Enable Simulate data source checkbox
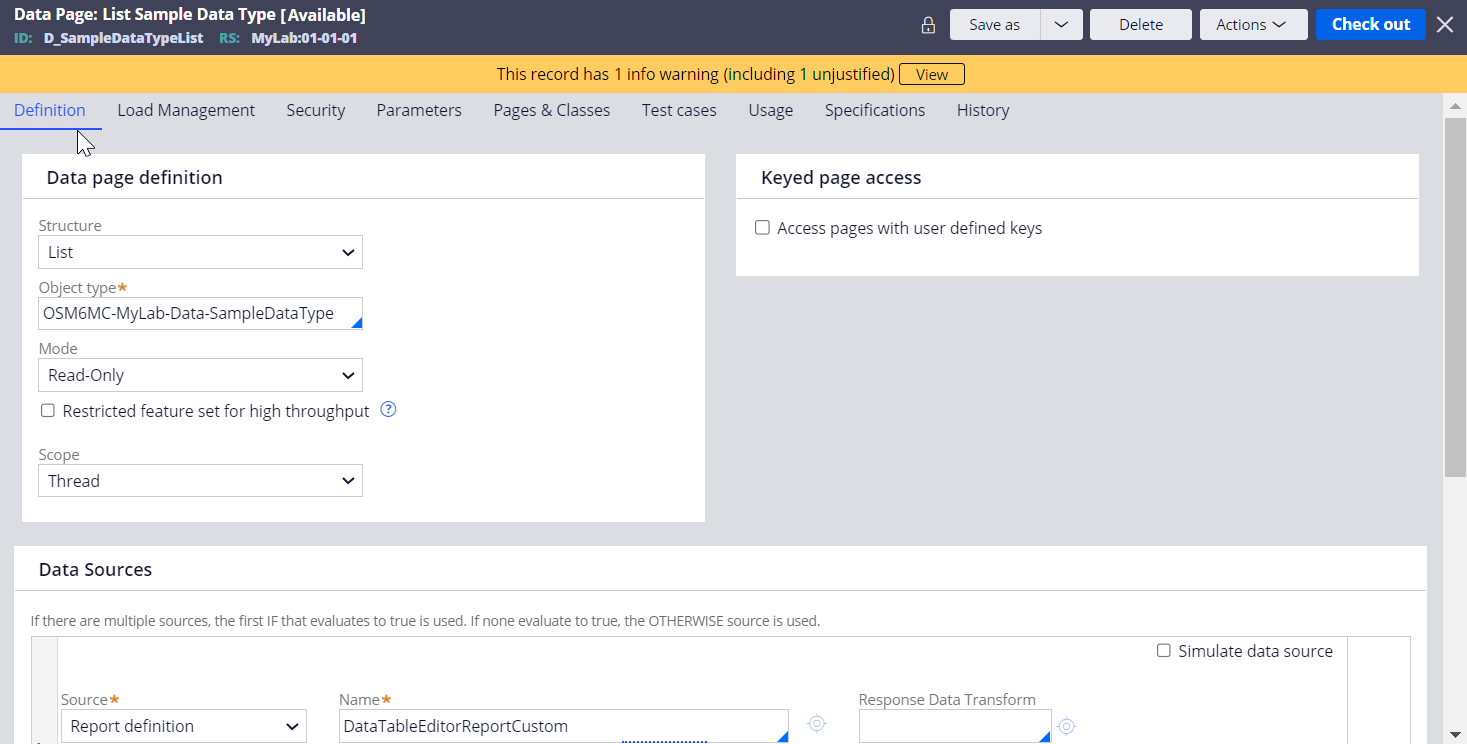 pyautogui.click(x=1164, y=651)
